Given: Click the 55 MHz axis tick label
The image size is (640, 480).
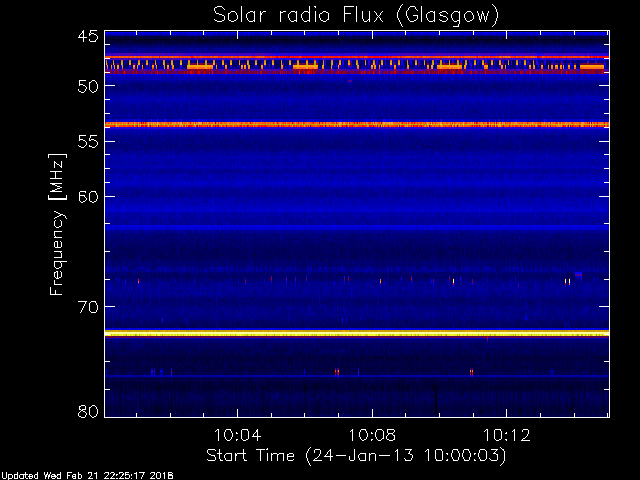Looking at the screenshot, I should tap(87, 142).
